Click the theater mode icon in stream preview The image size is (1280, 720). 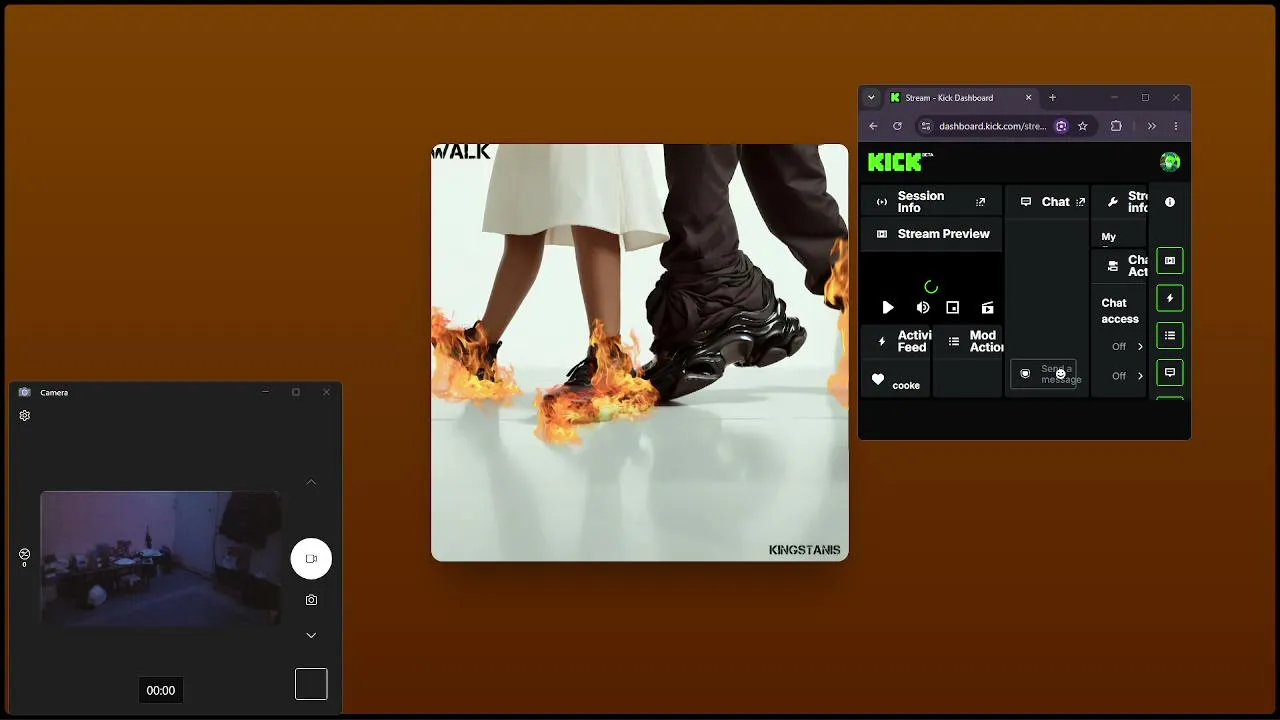(x=987, y=308)
